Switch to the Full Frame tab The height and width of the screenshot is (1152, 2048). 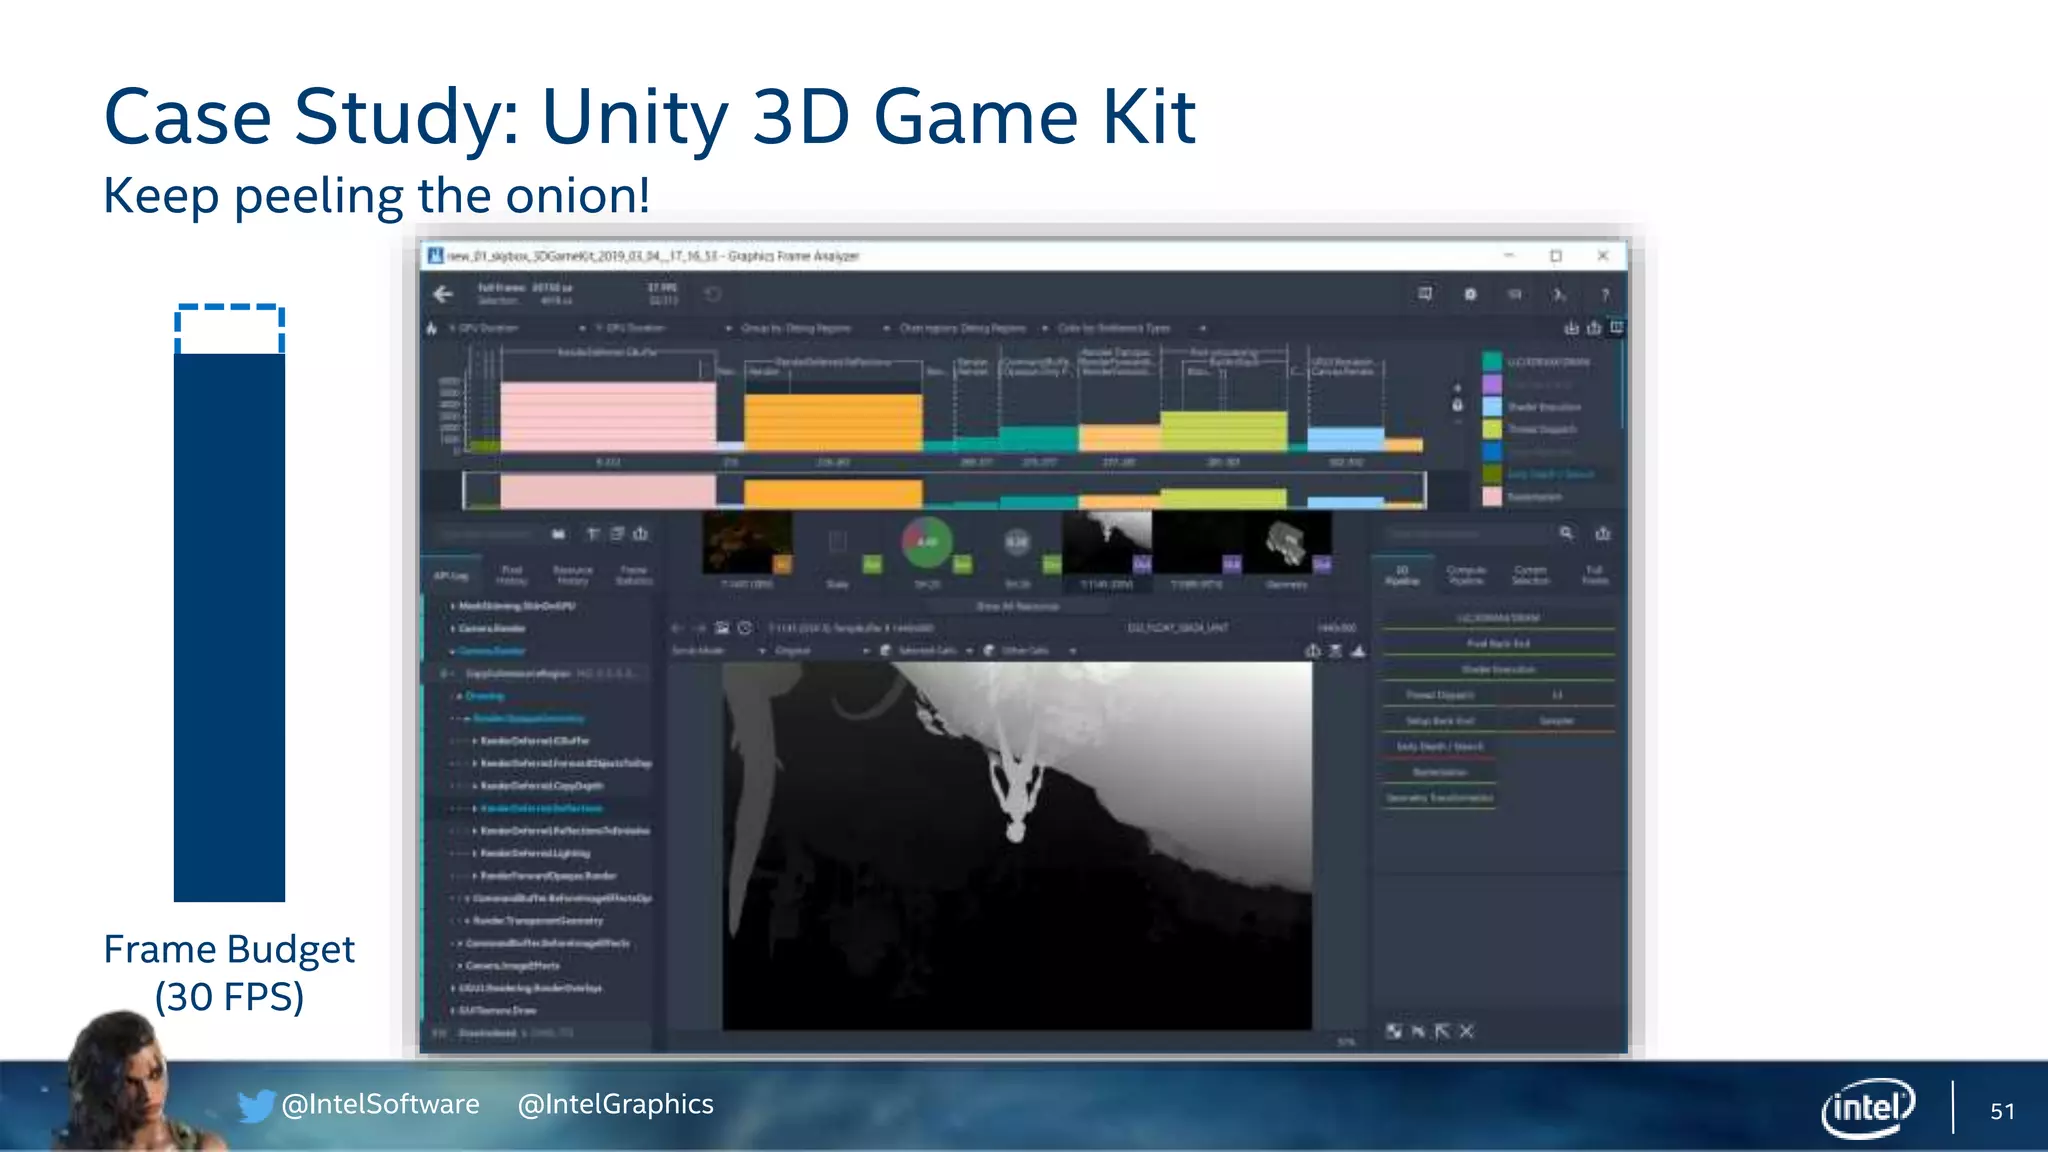tap(1594, 575)
